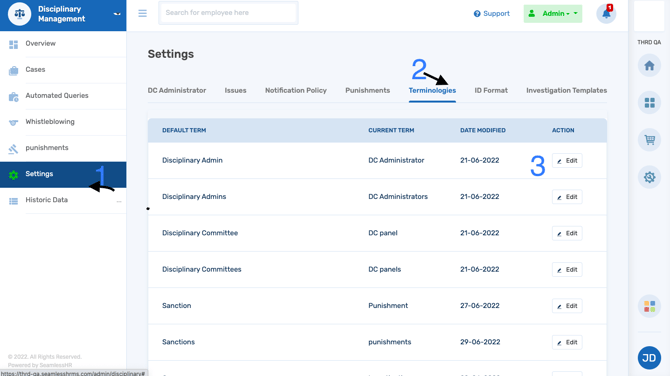Click the 'DC Administrators' current term cell
The image size is (670, 376).
pyautogui.click(x=398, y=197)
